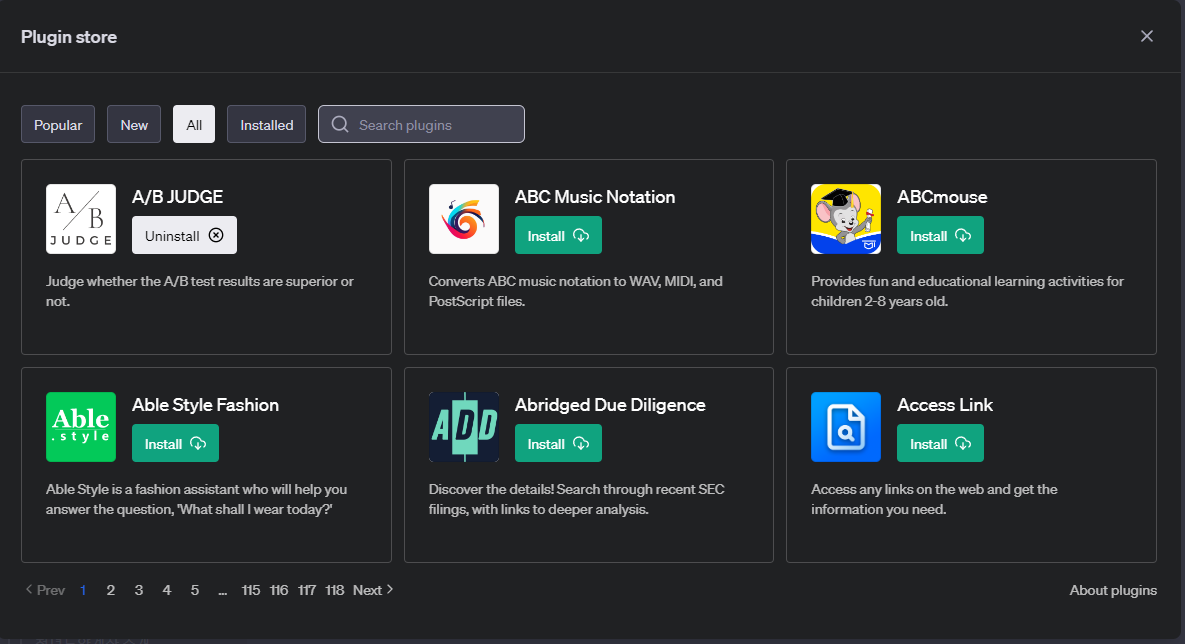
Task: Click description 'Judge whether the A/B test results'
Action: click(x=200, y=291)
